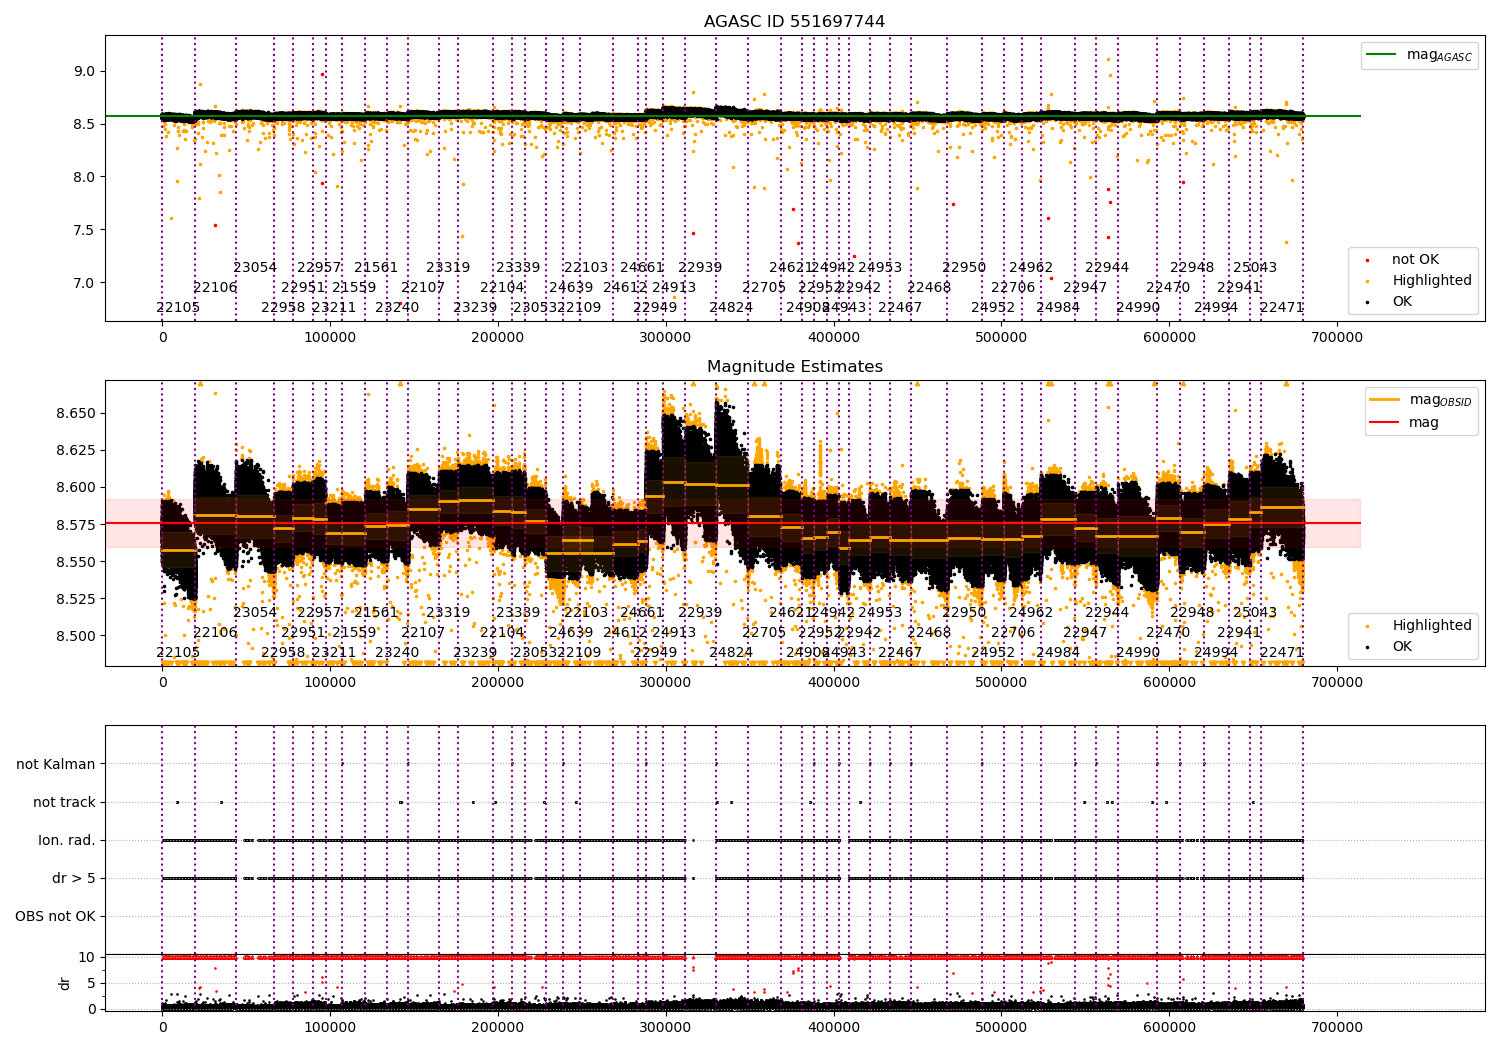Click the obsid label 22705 in the middle panel
The width and height of the screenshot is (1500, 1050).
pos(764,633)
